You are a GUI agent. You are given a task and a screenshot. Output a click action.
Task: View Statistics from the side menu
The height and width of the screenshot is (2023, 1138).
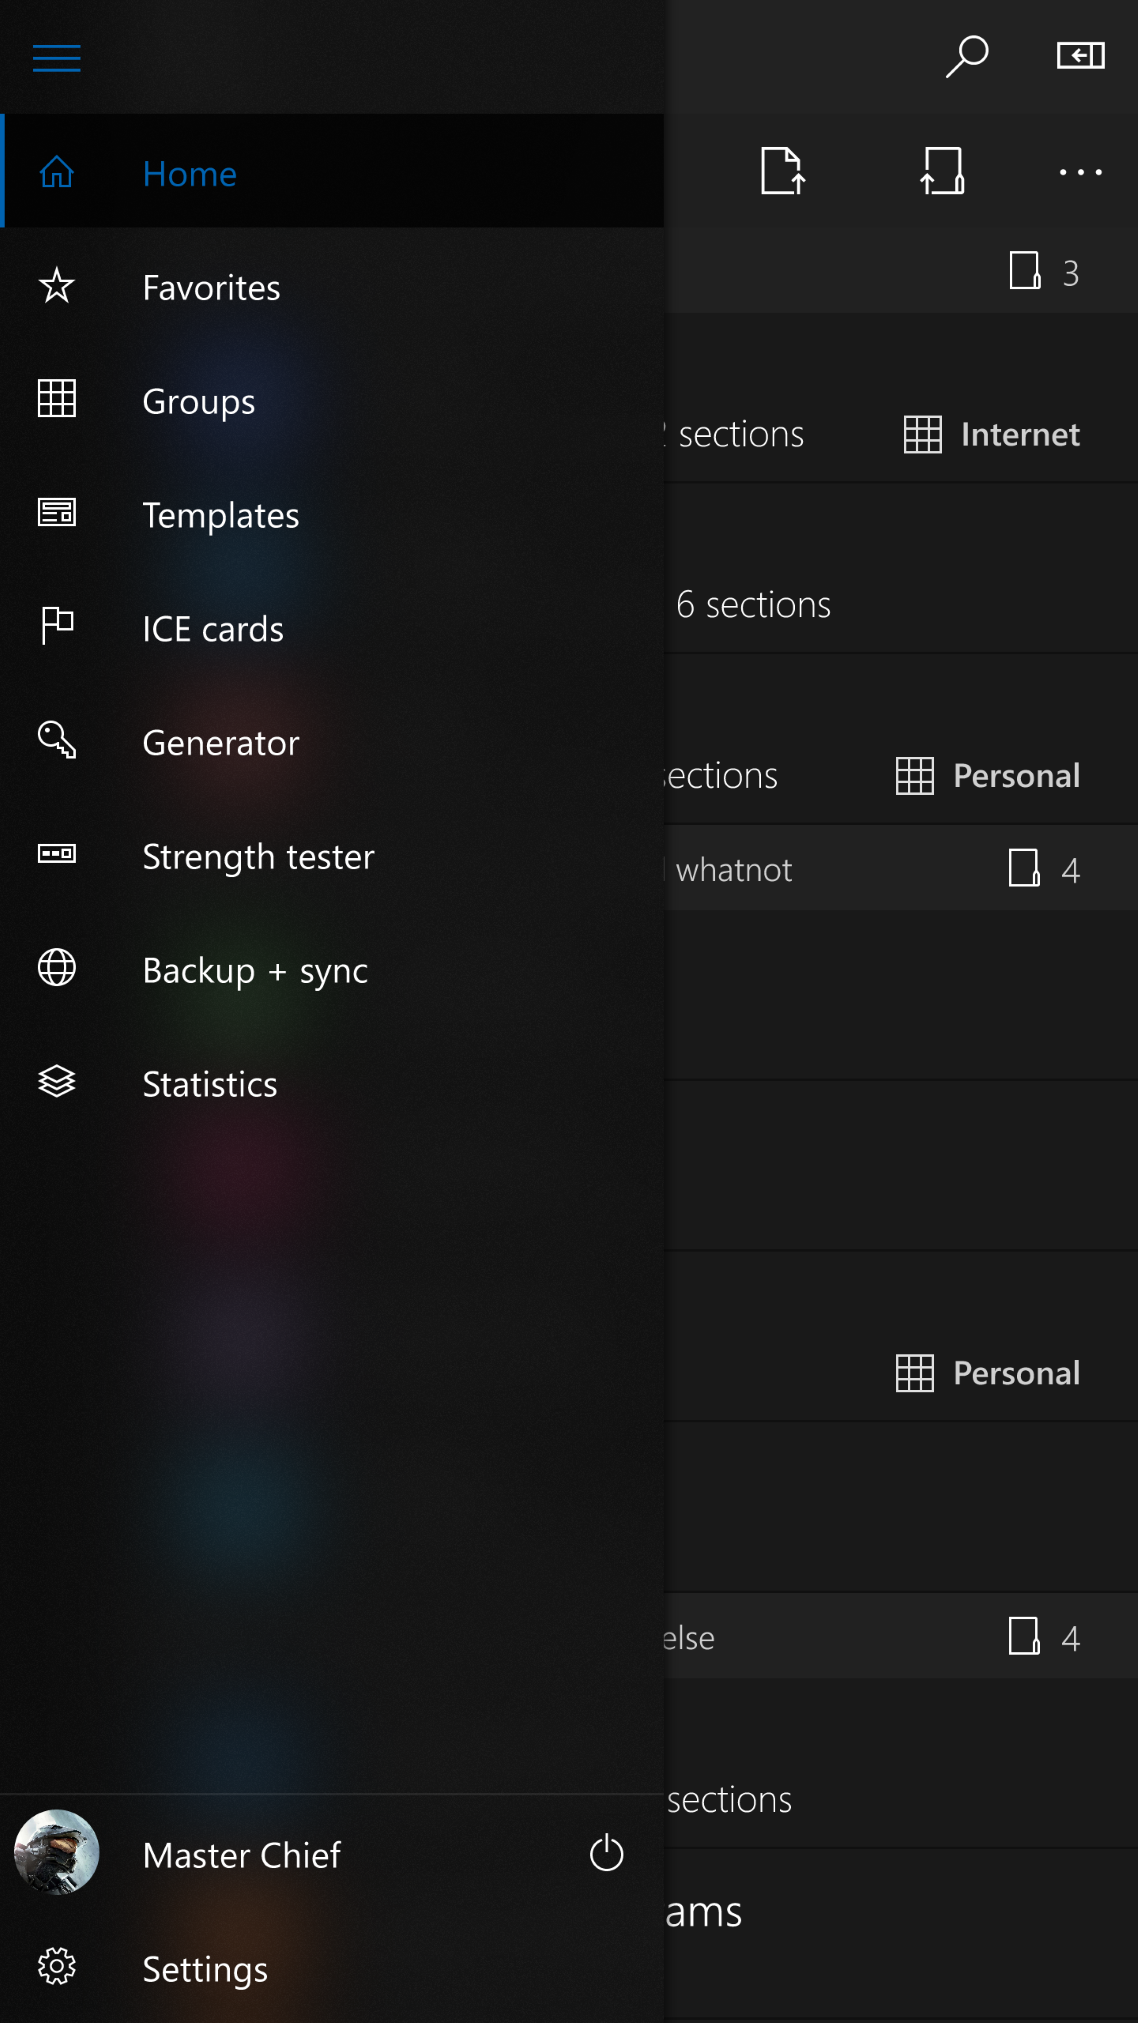[210, 1084]
